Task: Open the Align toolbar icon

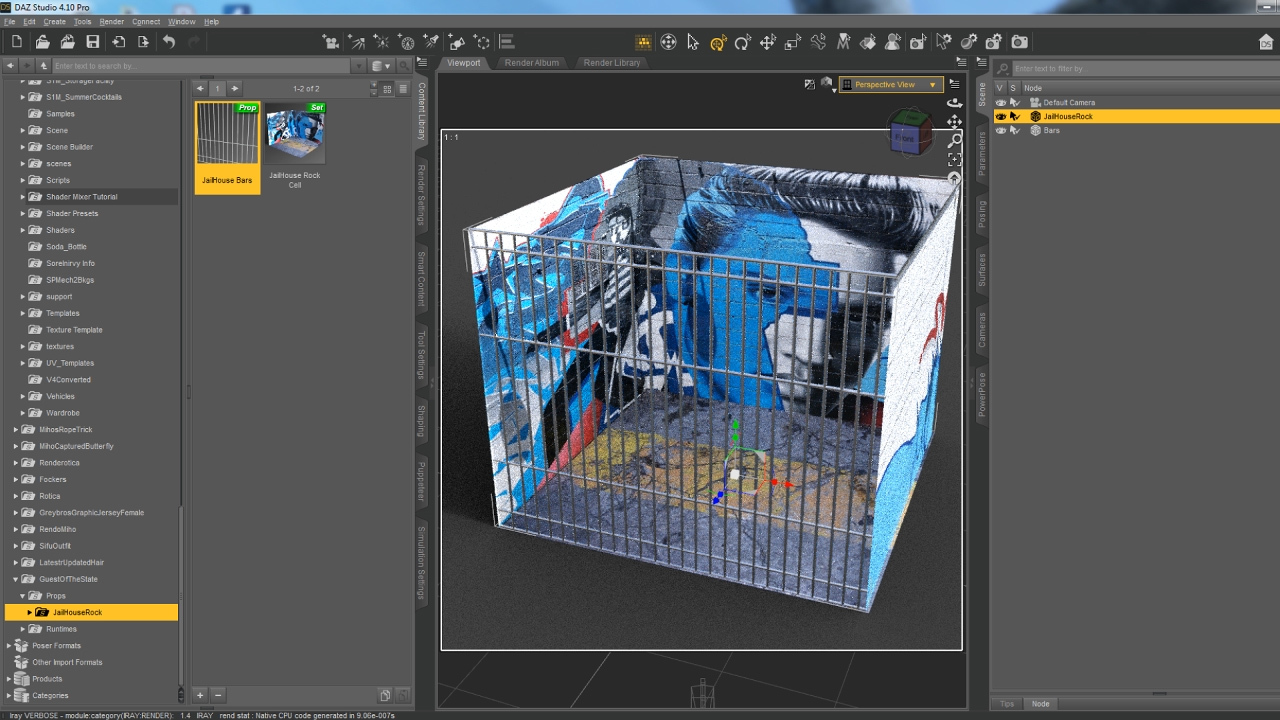Action: click(x=506, y=42)
